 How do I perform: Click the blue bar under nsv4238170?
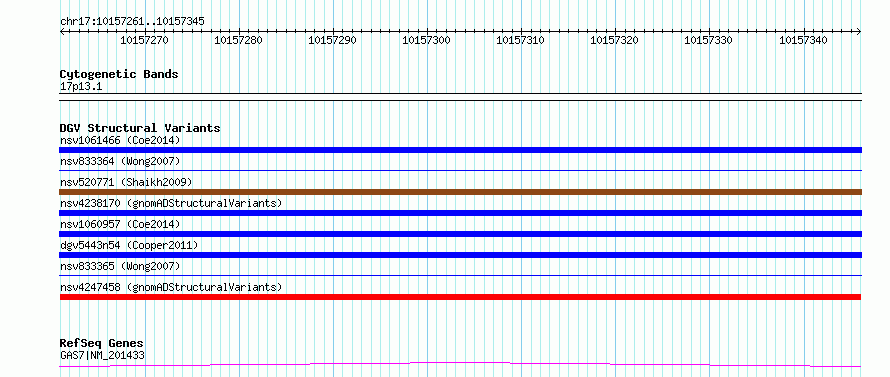(x=460, y=213)
